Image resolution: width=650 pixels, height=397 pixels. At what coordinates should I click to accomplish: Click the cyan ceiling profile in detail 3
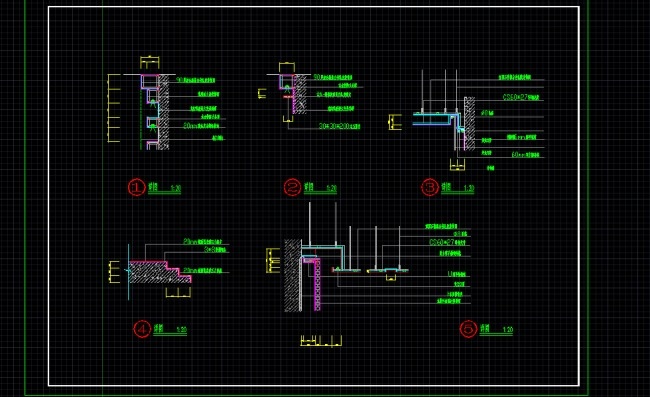(438, 119)
